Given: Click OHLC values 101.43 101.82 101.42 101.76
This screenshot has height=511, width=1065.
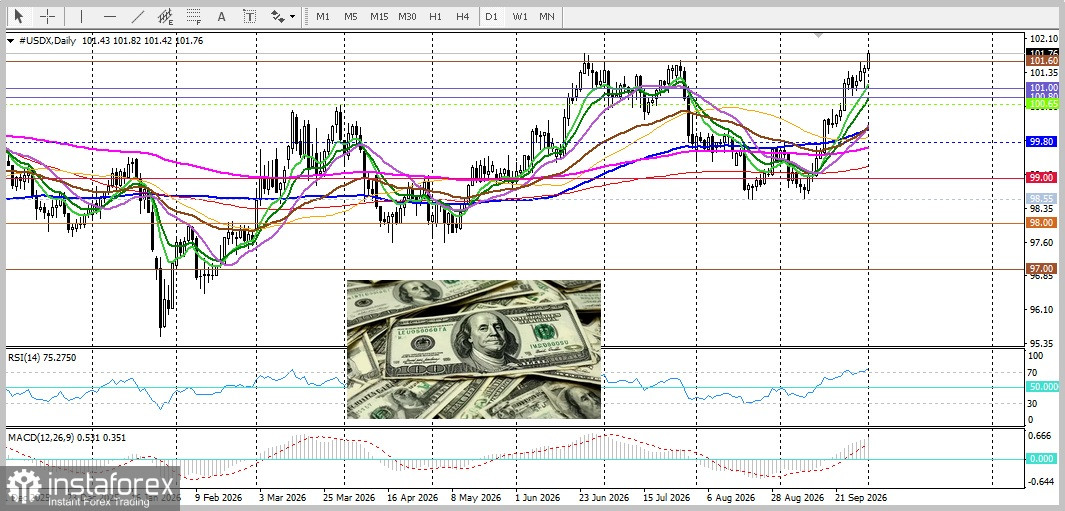Looking at the screenshot, I should coord(142,41).
